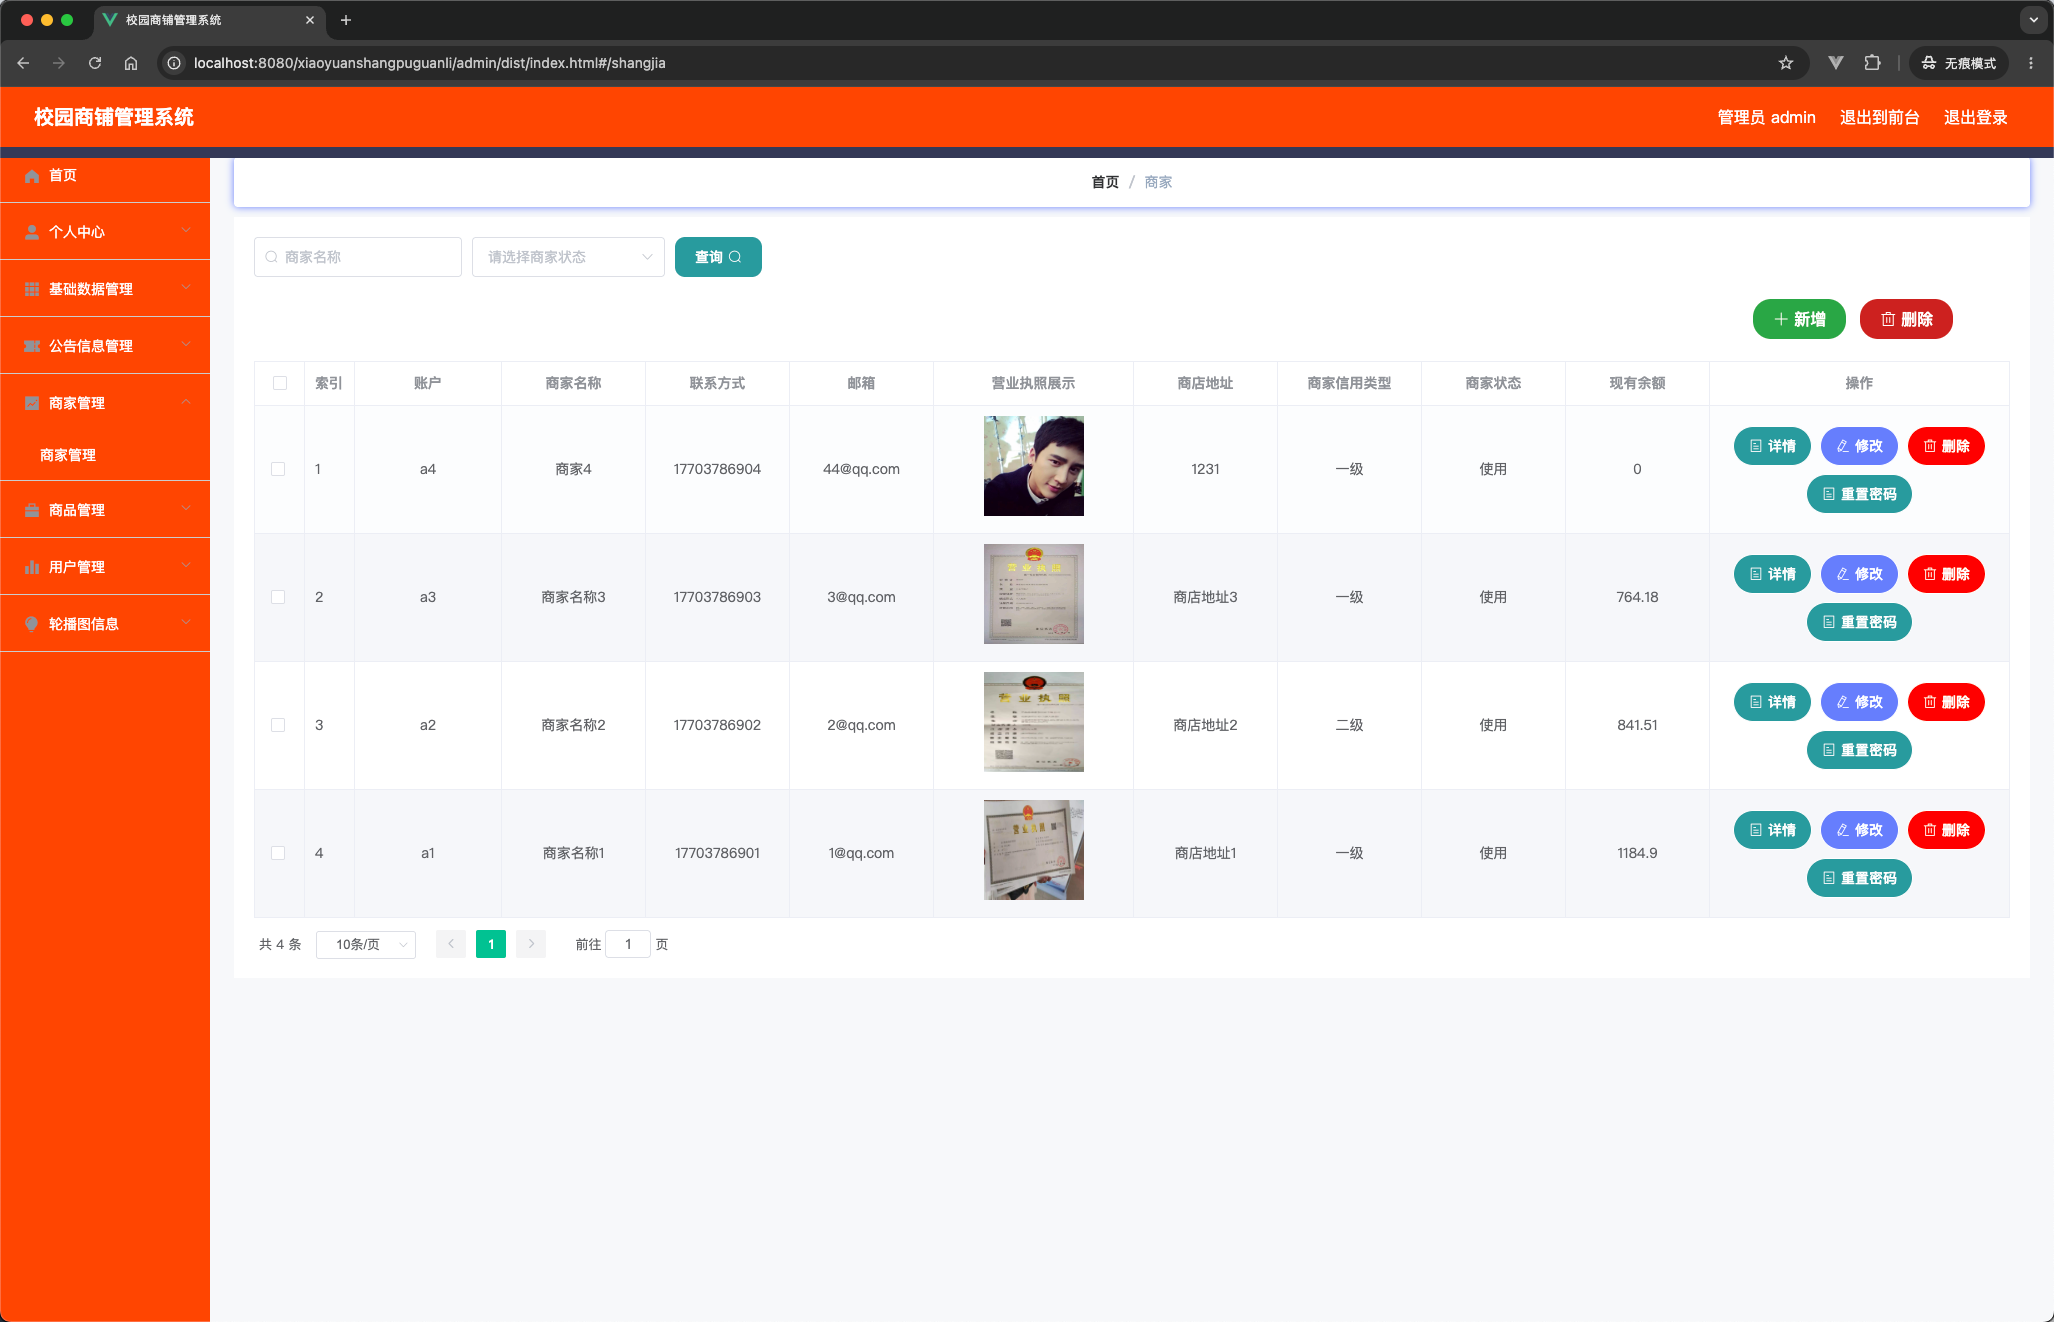The image size is (2054, 1322).
Task: Click the green 新增 button
Action: point(1799,319)
